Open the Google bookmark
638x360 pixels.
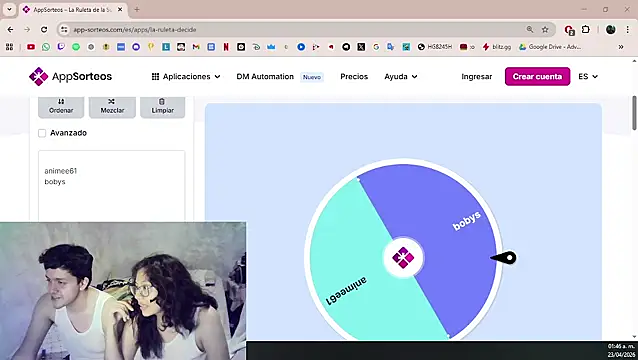point(376,47)
